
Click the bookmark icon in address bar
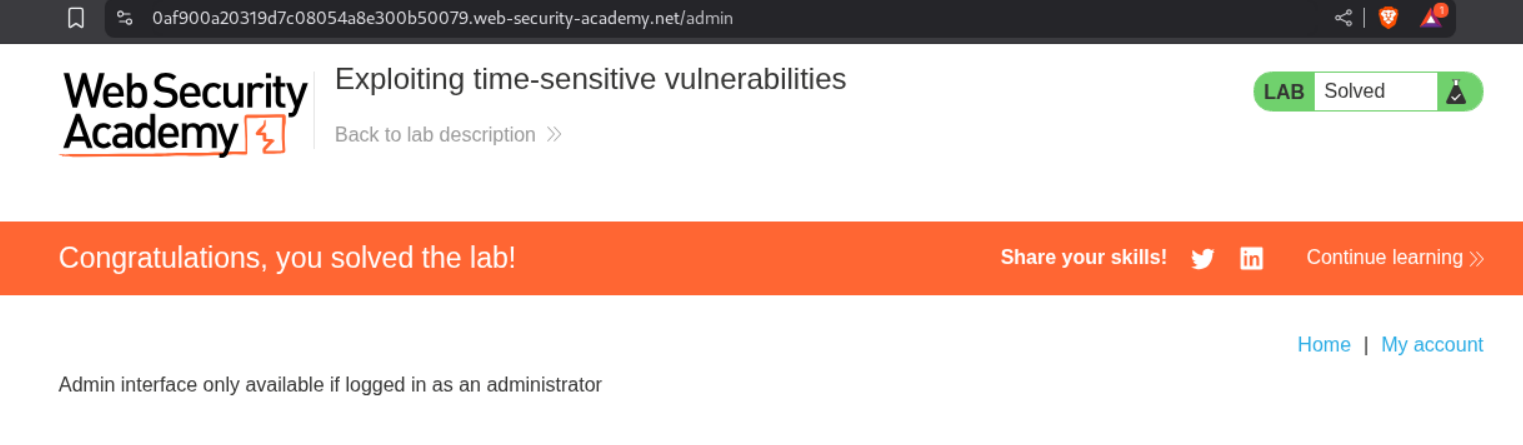[x=76, y=18]
